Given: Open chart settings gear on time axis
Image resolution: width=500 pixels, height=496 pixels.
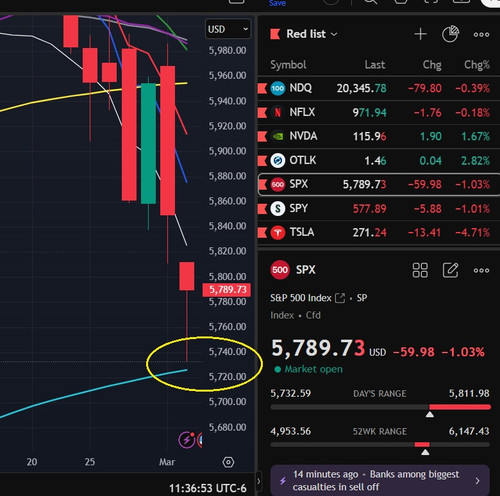Looking at the screenshot, I should click(228, 462).
